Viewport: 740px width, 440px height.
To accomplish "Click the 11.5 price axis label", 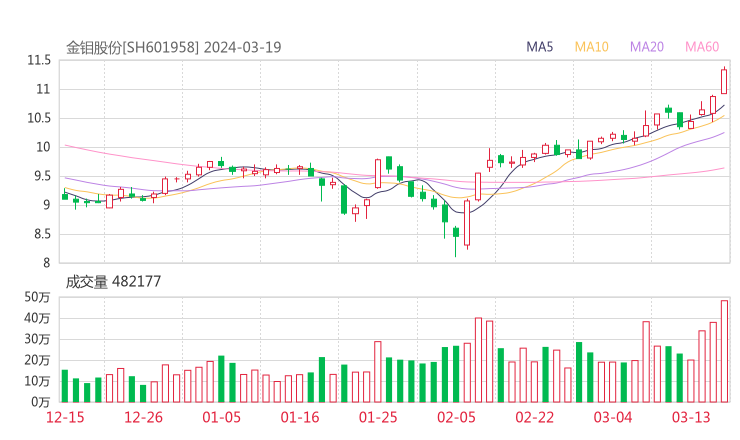I will click(39, 60).
